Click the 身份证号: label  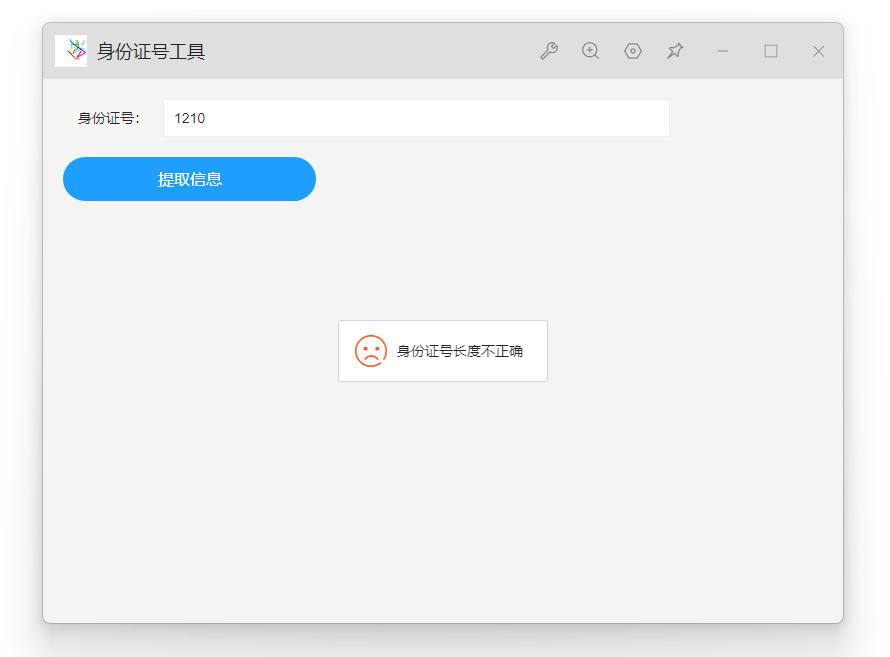109,118
